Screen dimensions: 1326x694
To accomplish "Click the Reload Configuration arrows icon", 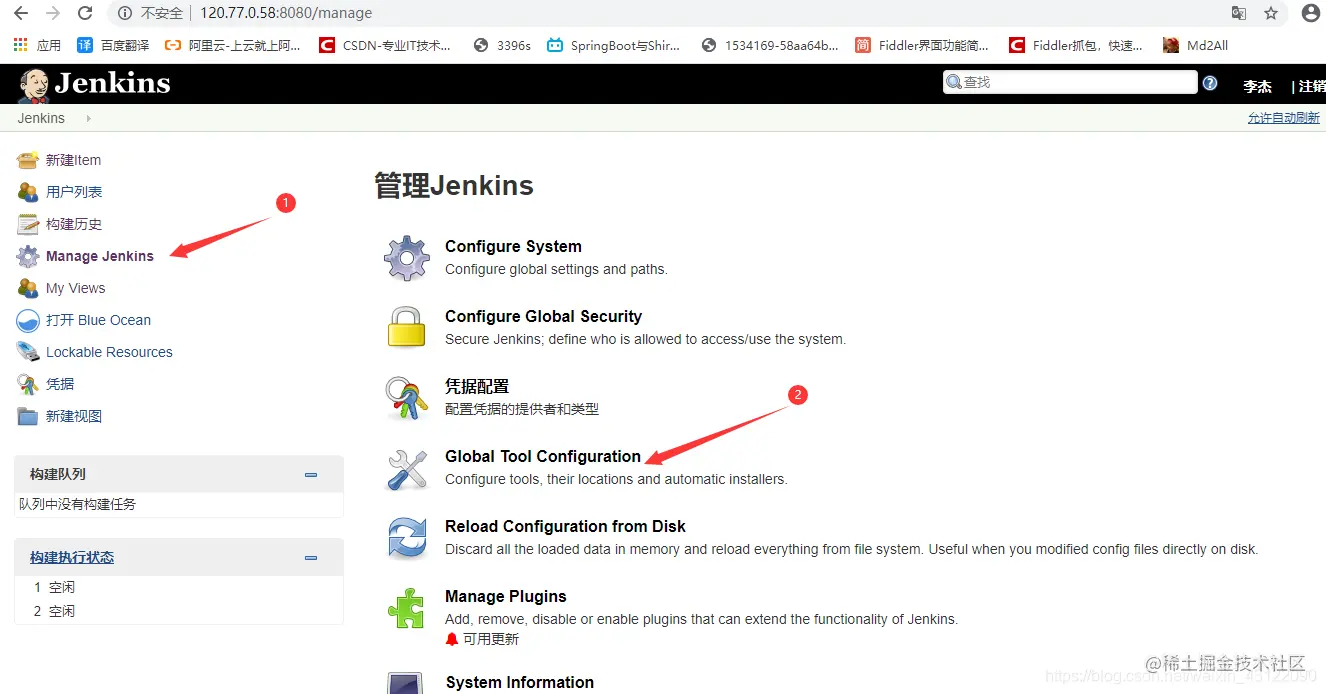I will point(407,538).
